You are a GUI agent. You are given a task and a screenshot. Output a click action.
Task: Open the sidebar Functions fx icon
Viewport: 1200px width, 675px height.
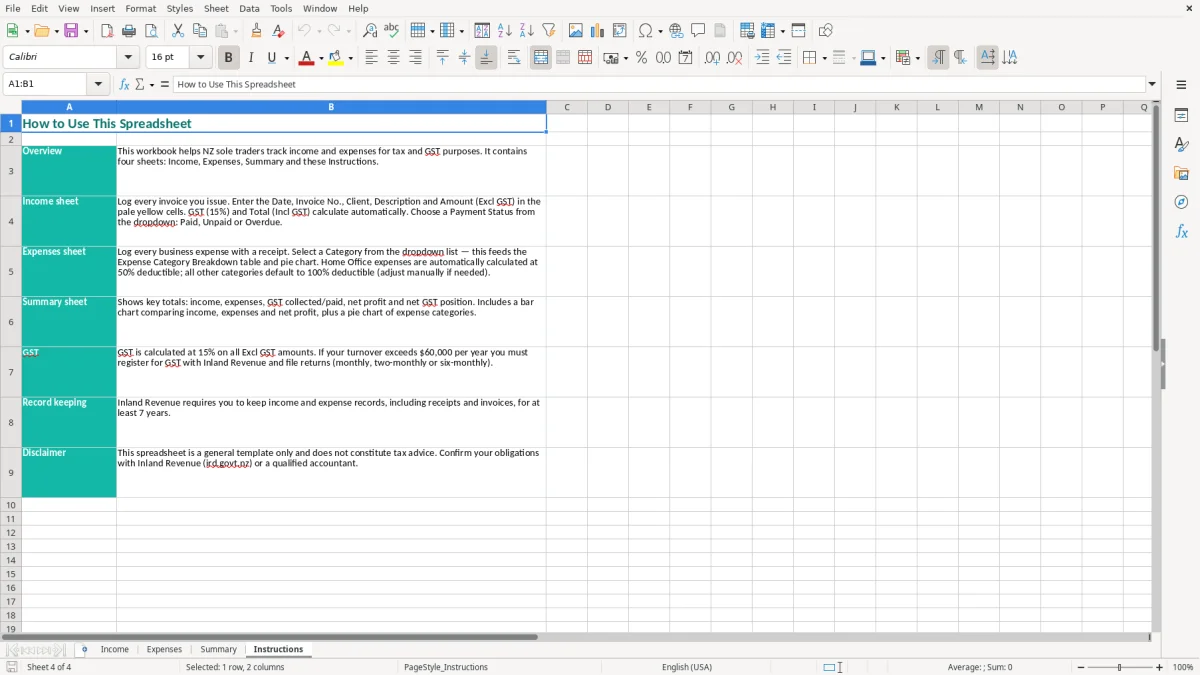point(1181,231)
